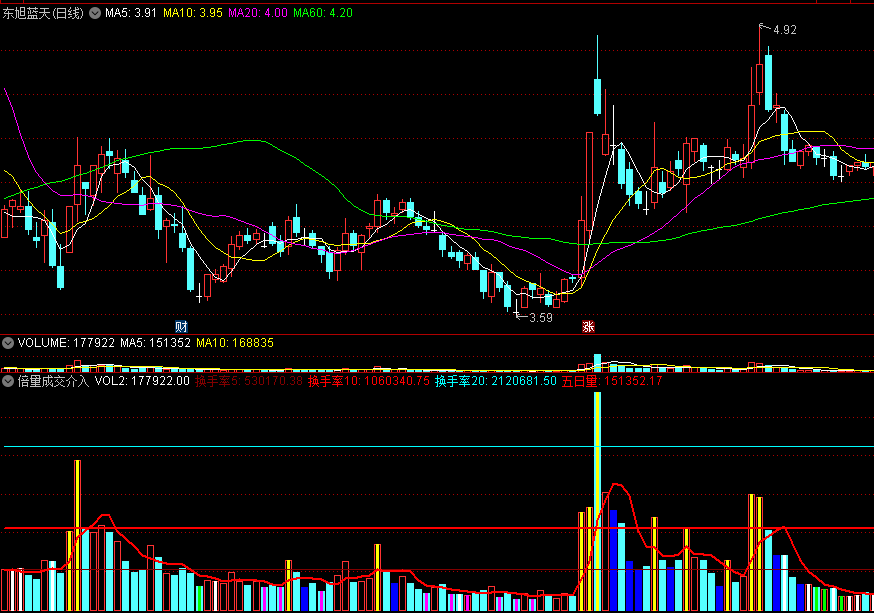Click the 3.59 low price annotation

(x=541, y=318)
